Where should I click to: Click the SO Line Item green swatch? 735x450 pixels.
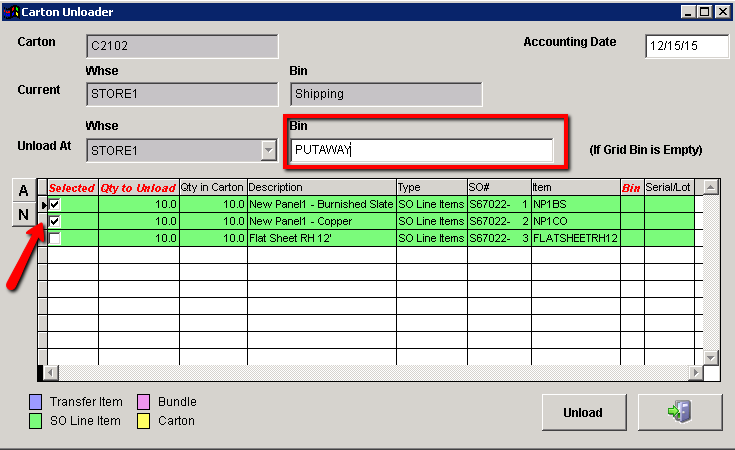pos(36,421)
